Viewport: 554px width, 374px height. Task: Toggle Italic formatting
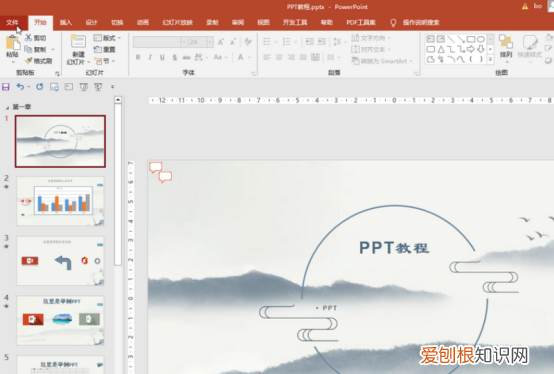point(150,57)
